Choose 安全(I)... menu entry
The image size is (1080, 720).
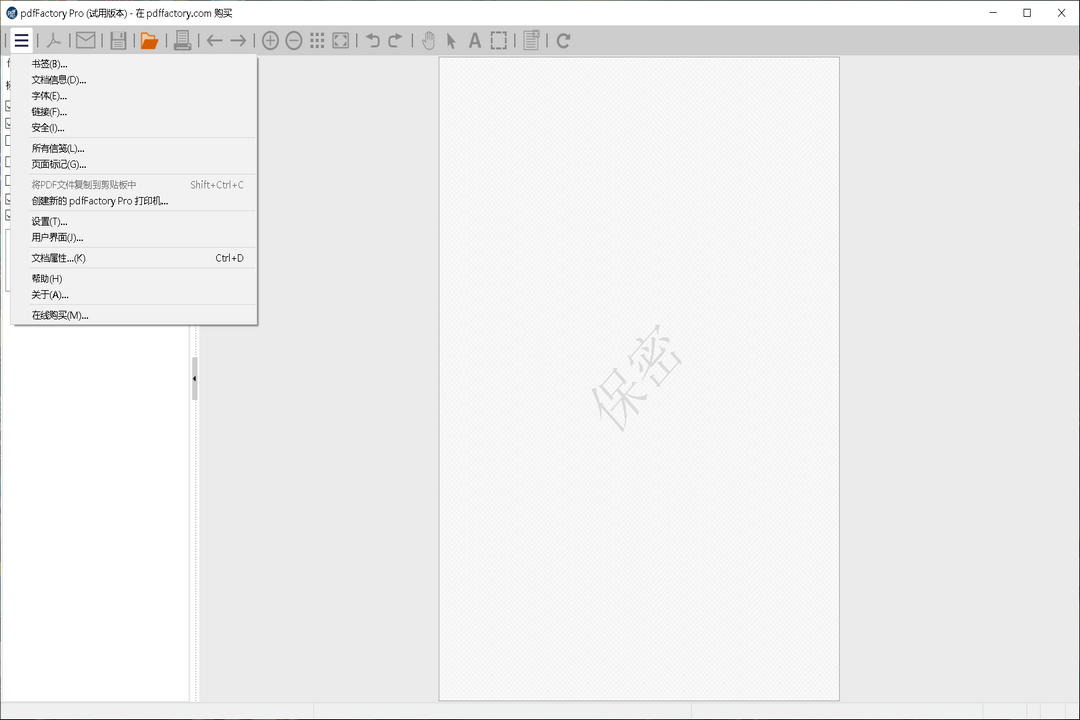tap(48, 128)
